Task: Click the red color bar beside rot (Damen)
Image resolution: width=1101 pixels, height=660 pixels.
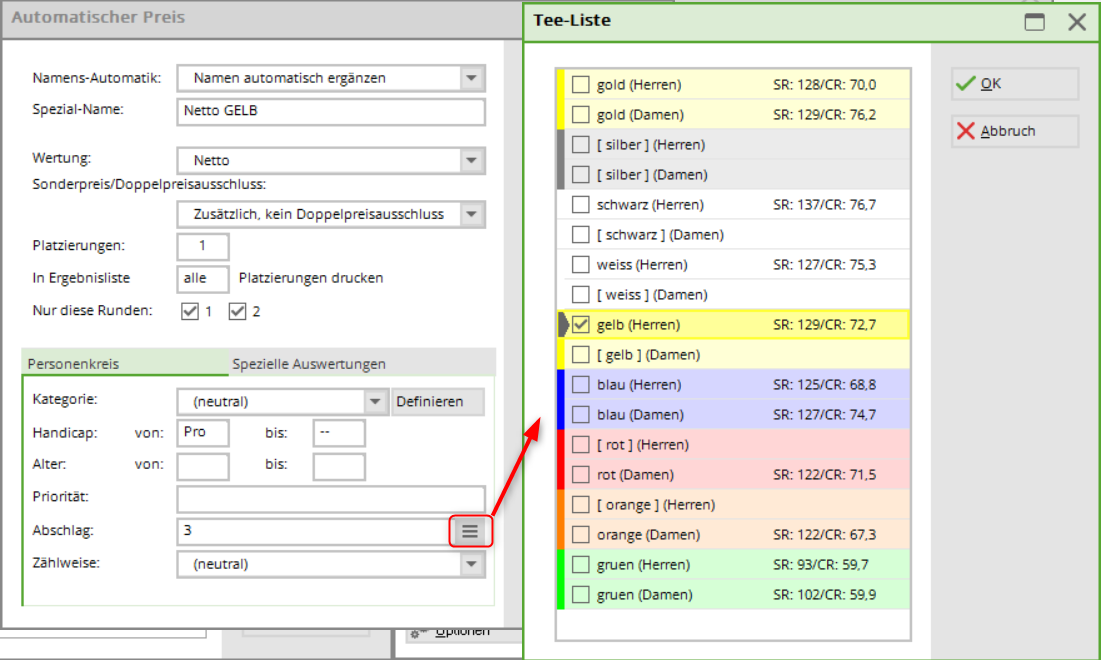Action: pos(561,475)
